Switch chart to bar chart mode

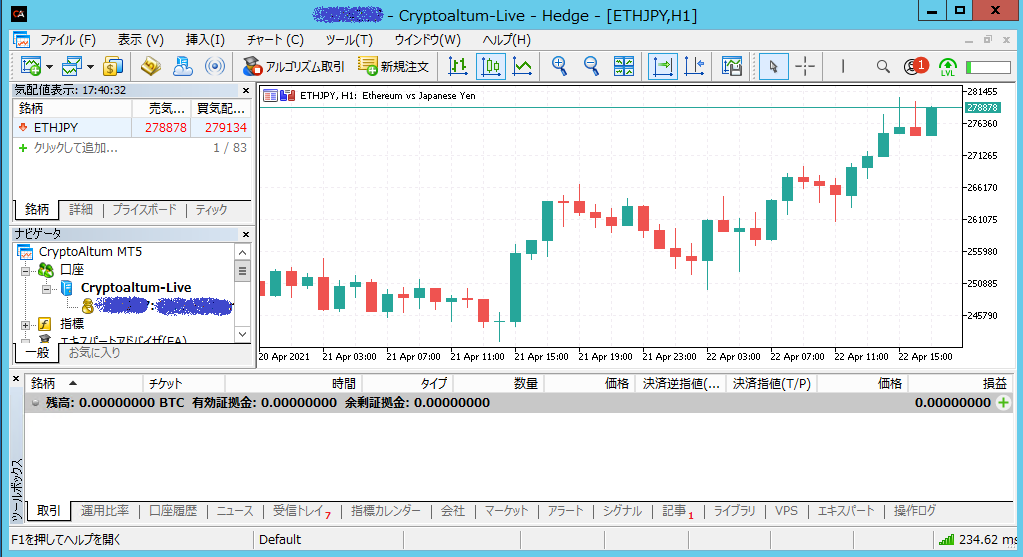[458, 66]
